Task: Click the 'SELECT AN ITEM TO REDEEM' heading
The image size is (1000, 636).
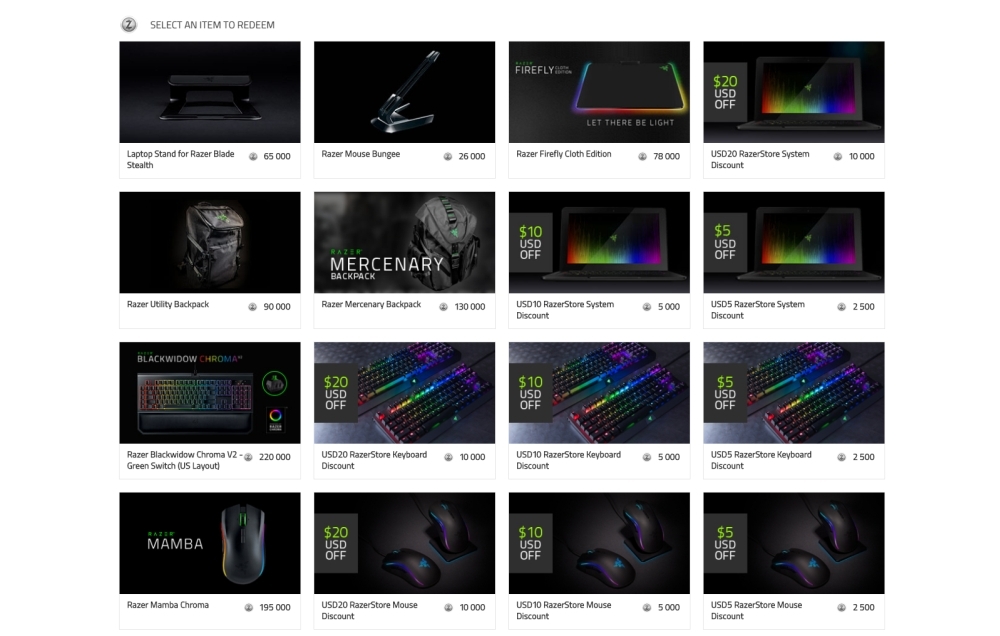Action: tap(212, 25)
